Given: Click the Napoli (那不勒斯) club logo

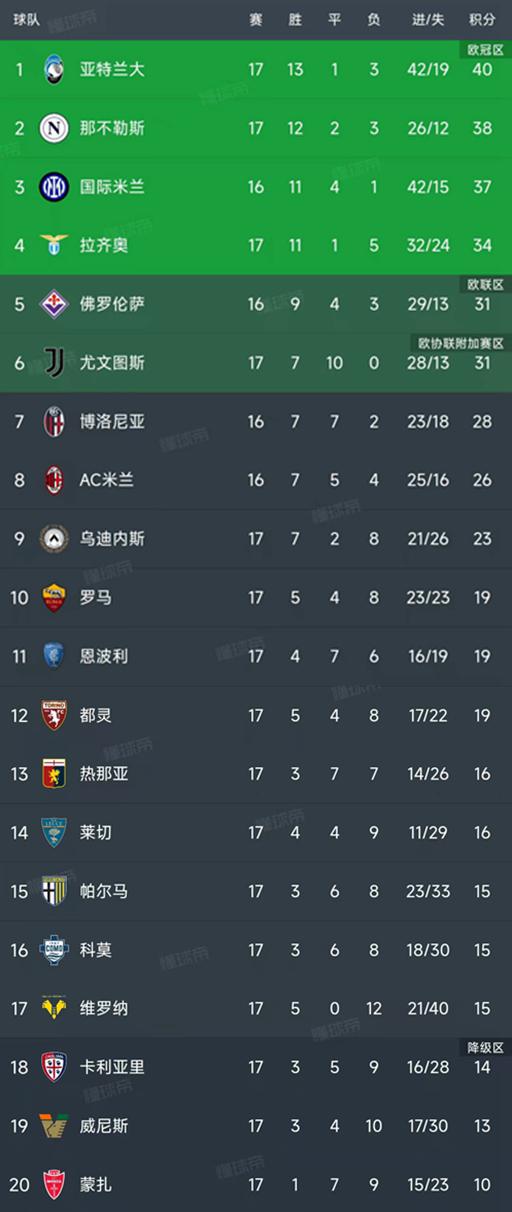Looking at the screenshot, I should click(x=53, y=128).
